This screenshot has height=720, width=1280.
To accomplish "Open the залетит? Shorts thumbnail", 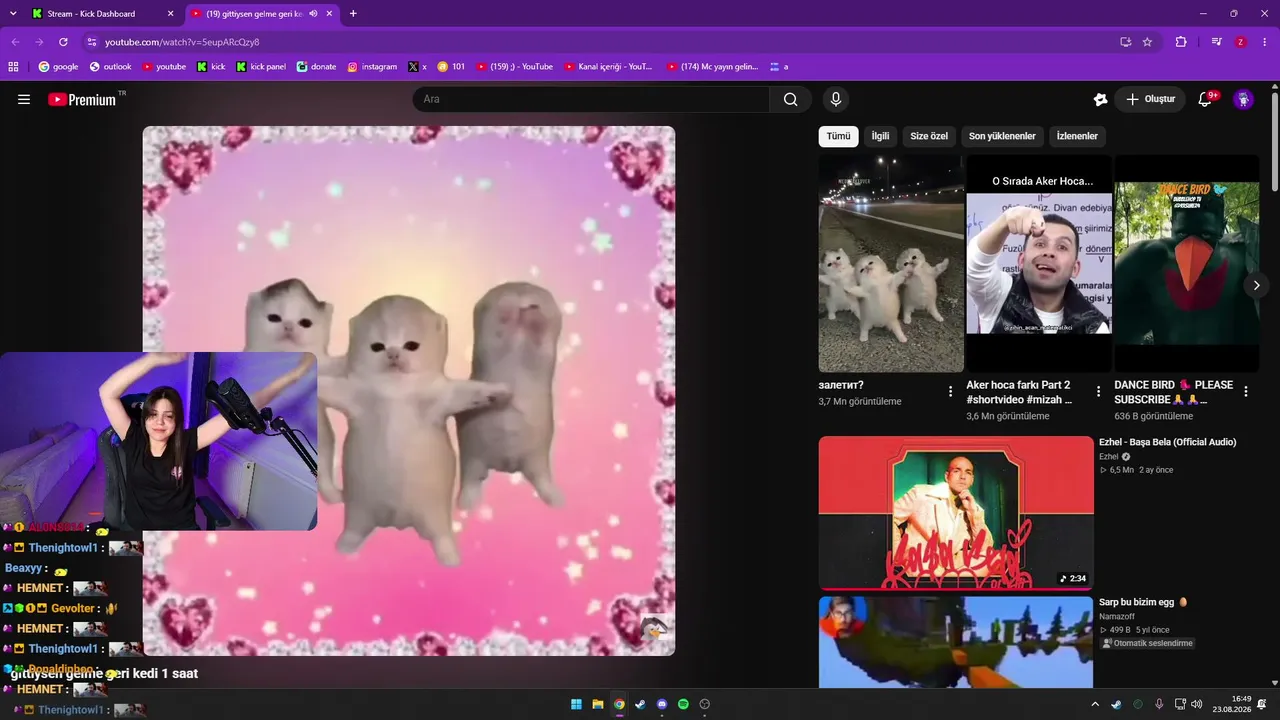I will click(891, 264).
